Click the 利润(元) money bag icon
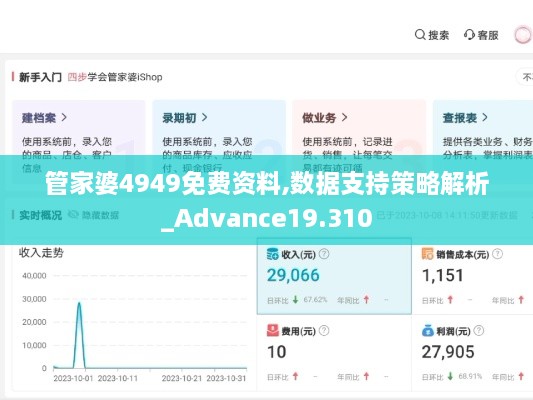 (428, 331)
